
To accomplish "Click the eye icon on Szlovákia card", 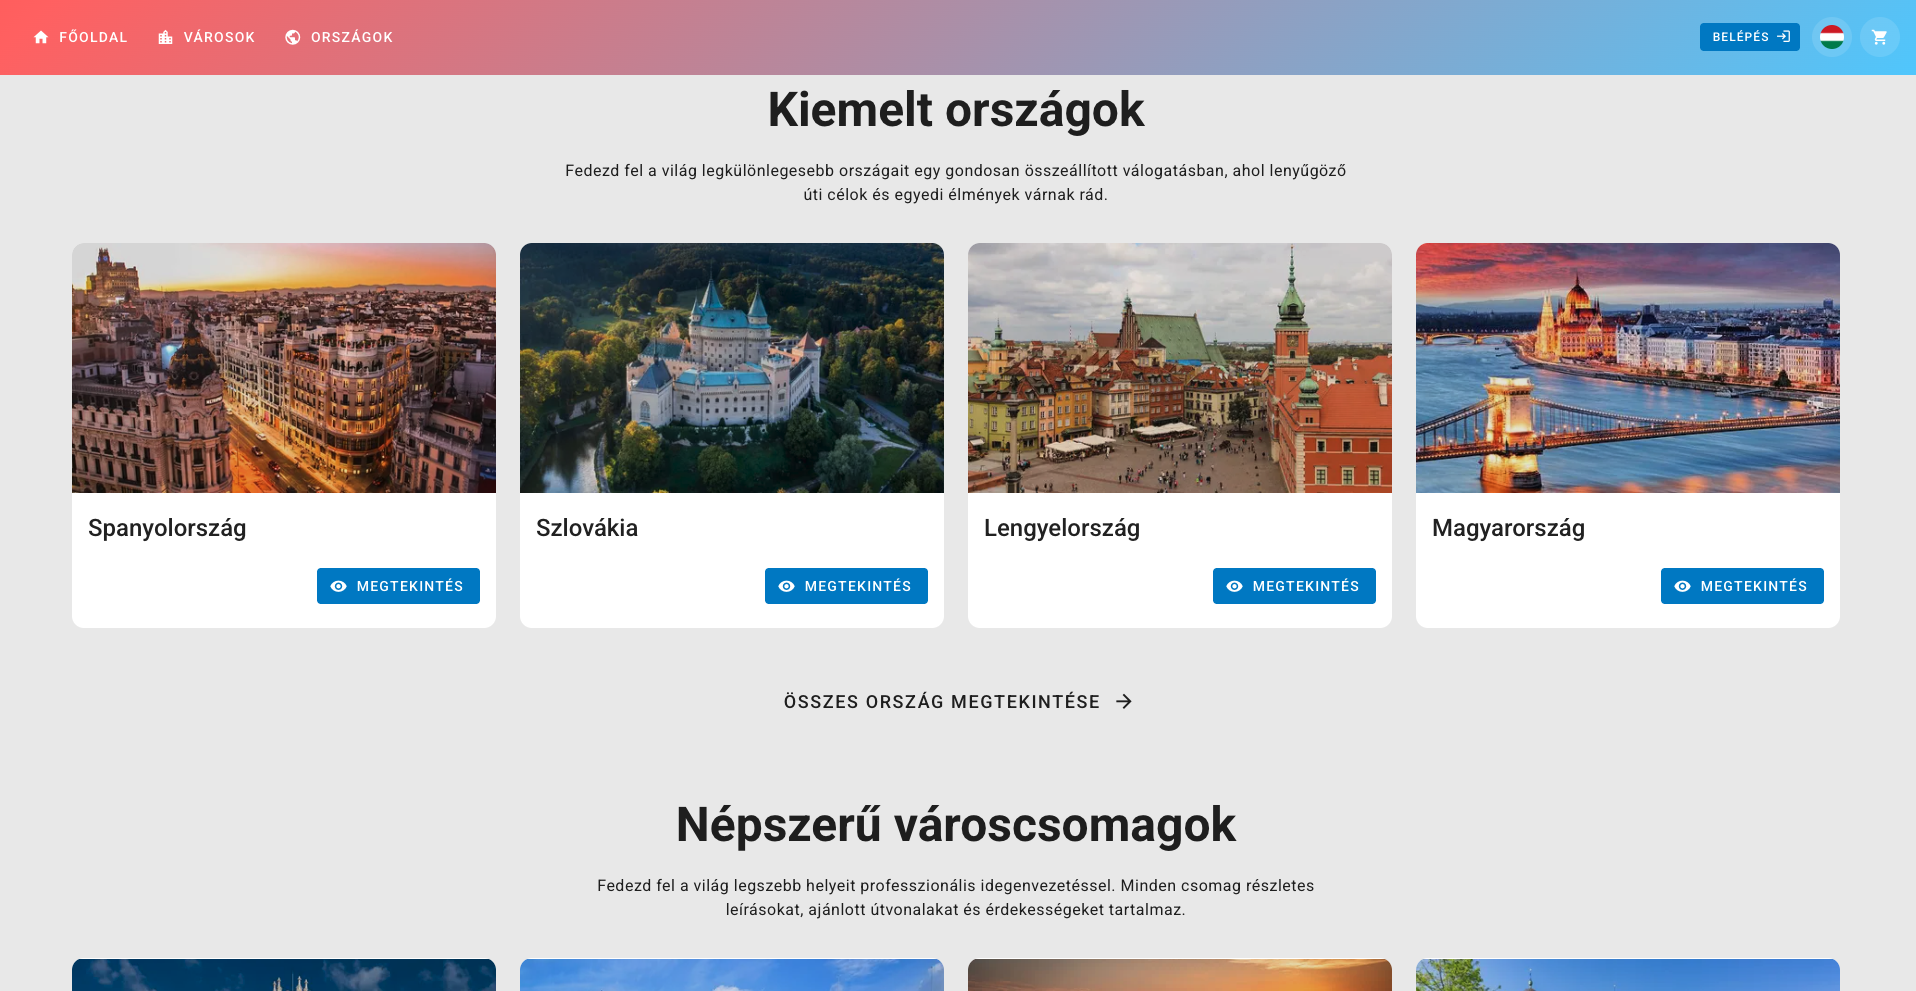I will point(787,586).
